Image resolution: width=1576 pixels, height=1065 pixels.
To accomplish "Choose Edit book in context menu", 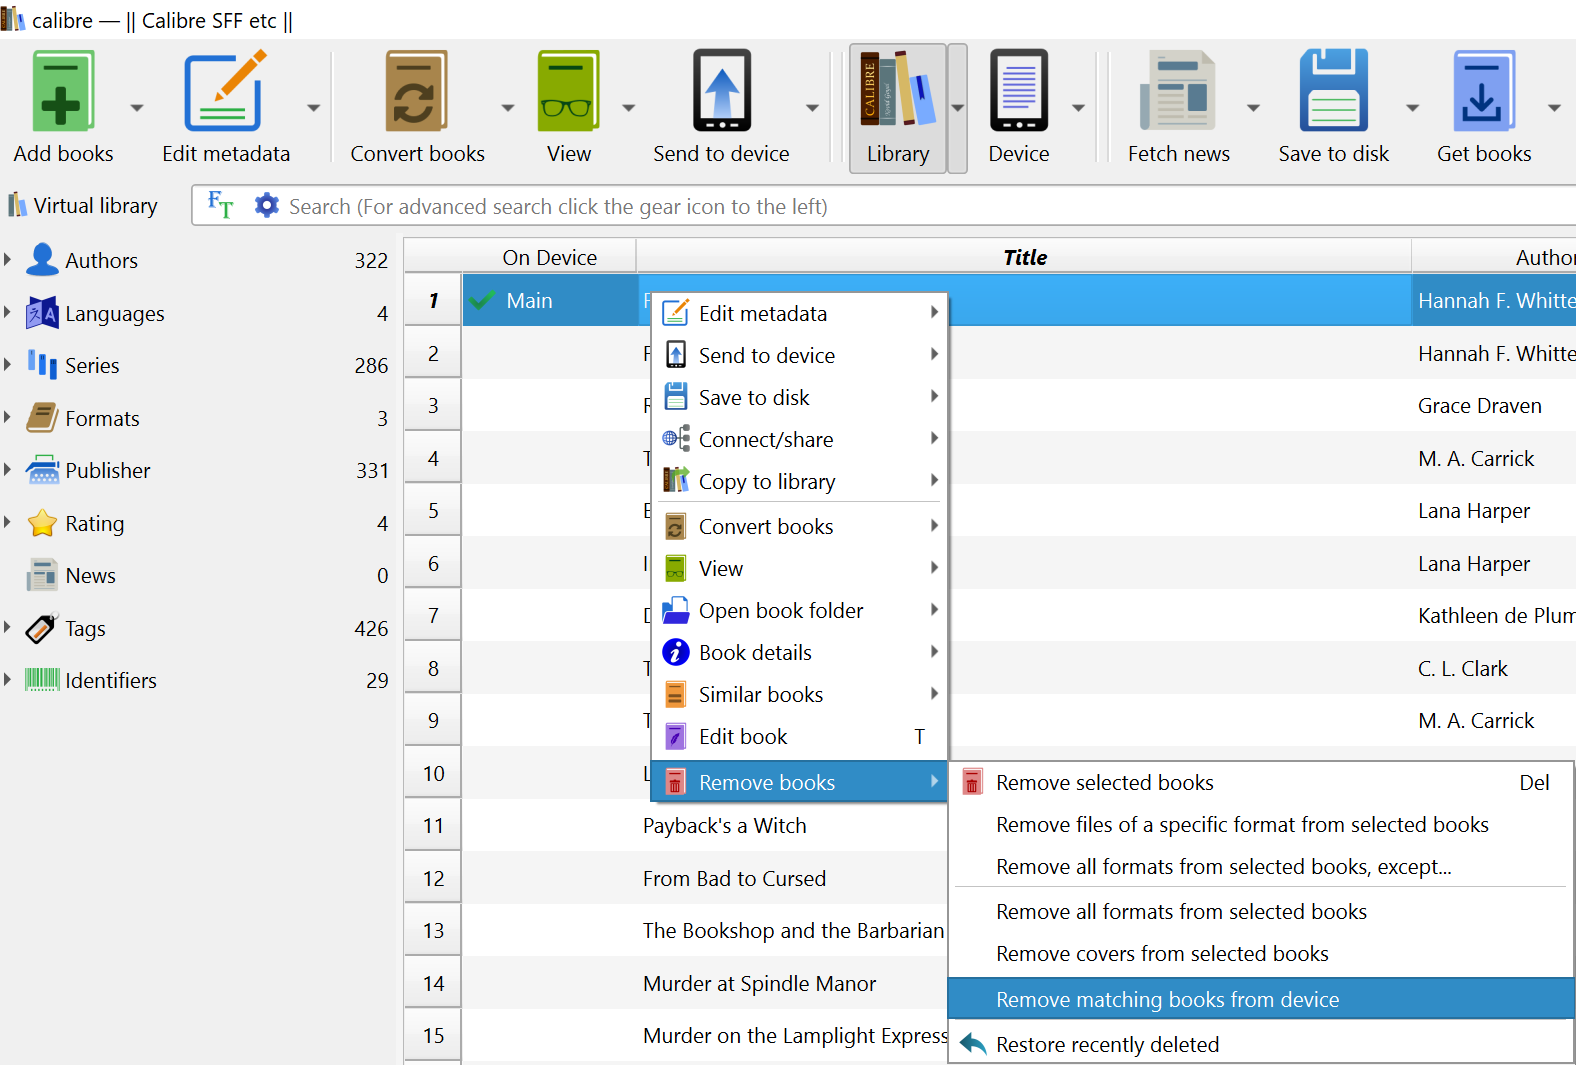I will tap(799, 736).
